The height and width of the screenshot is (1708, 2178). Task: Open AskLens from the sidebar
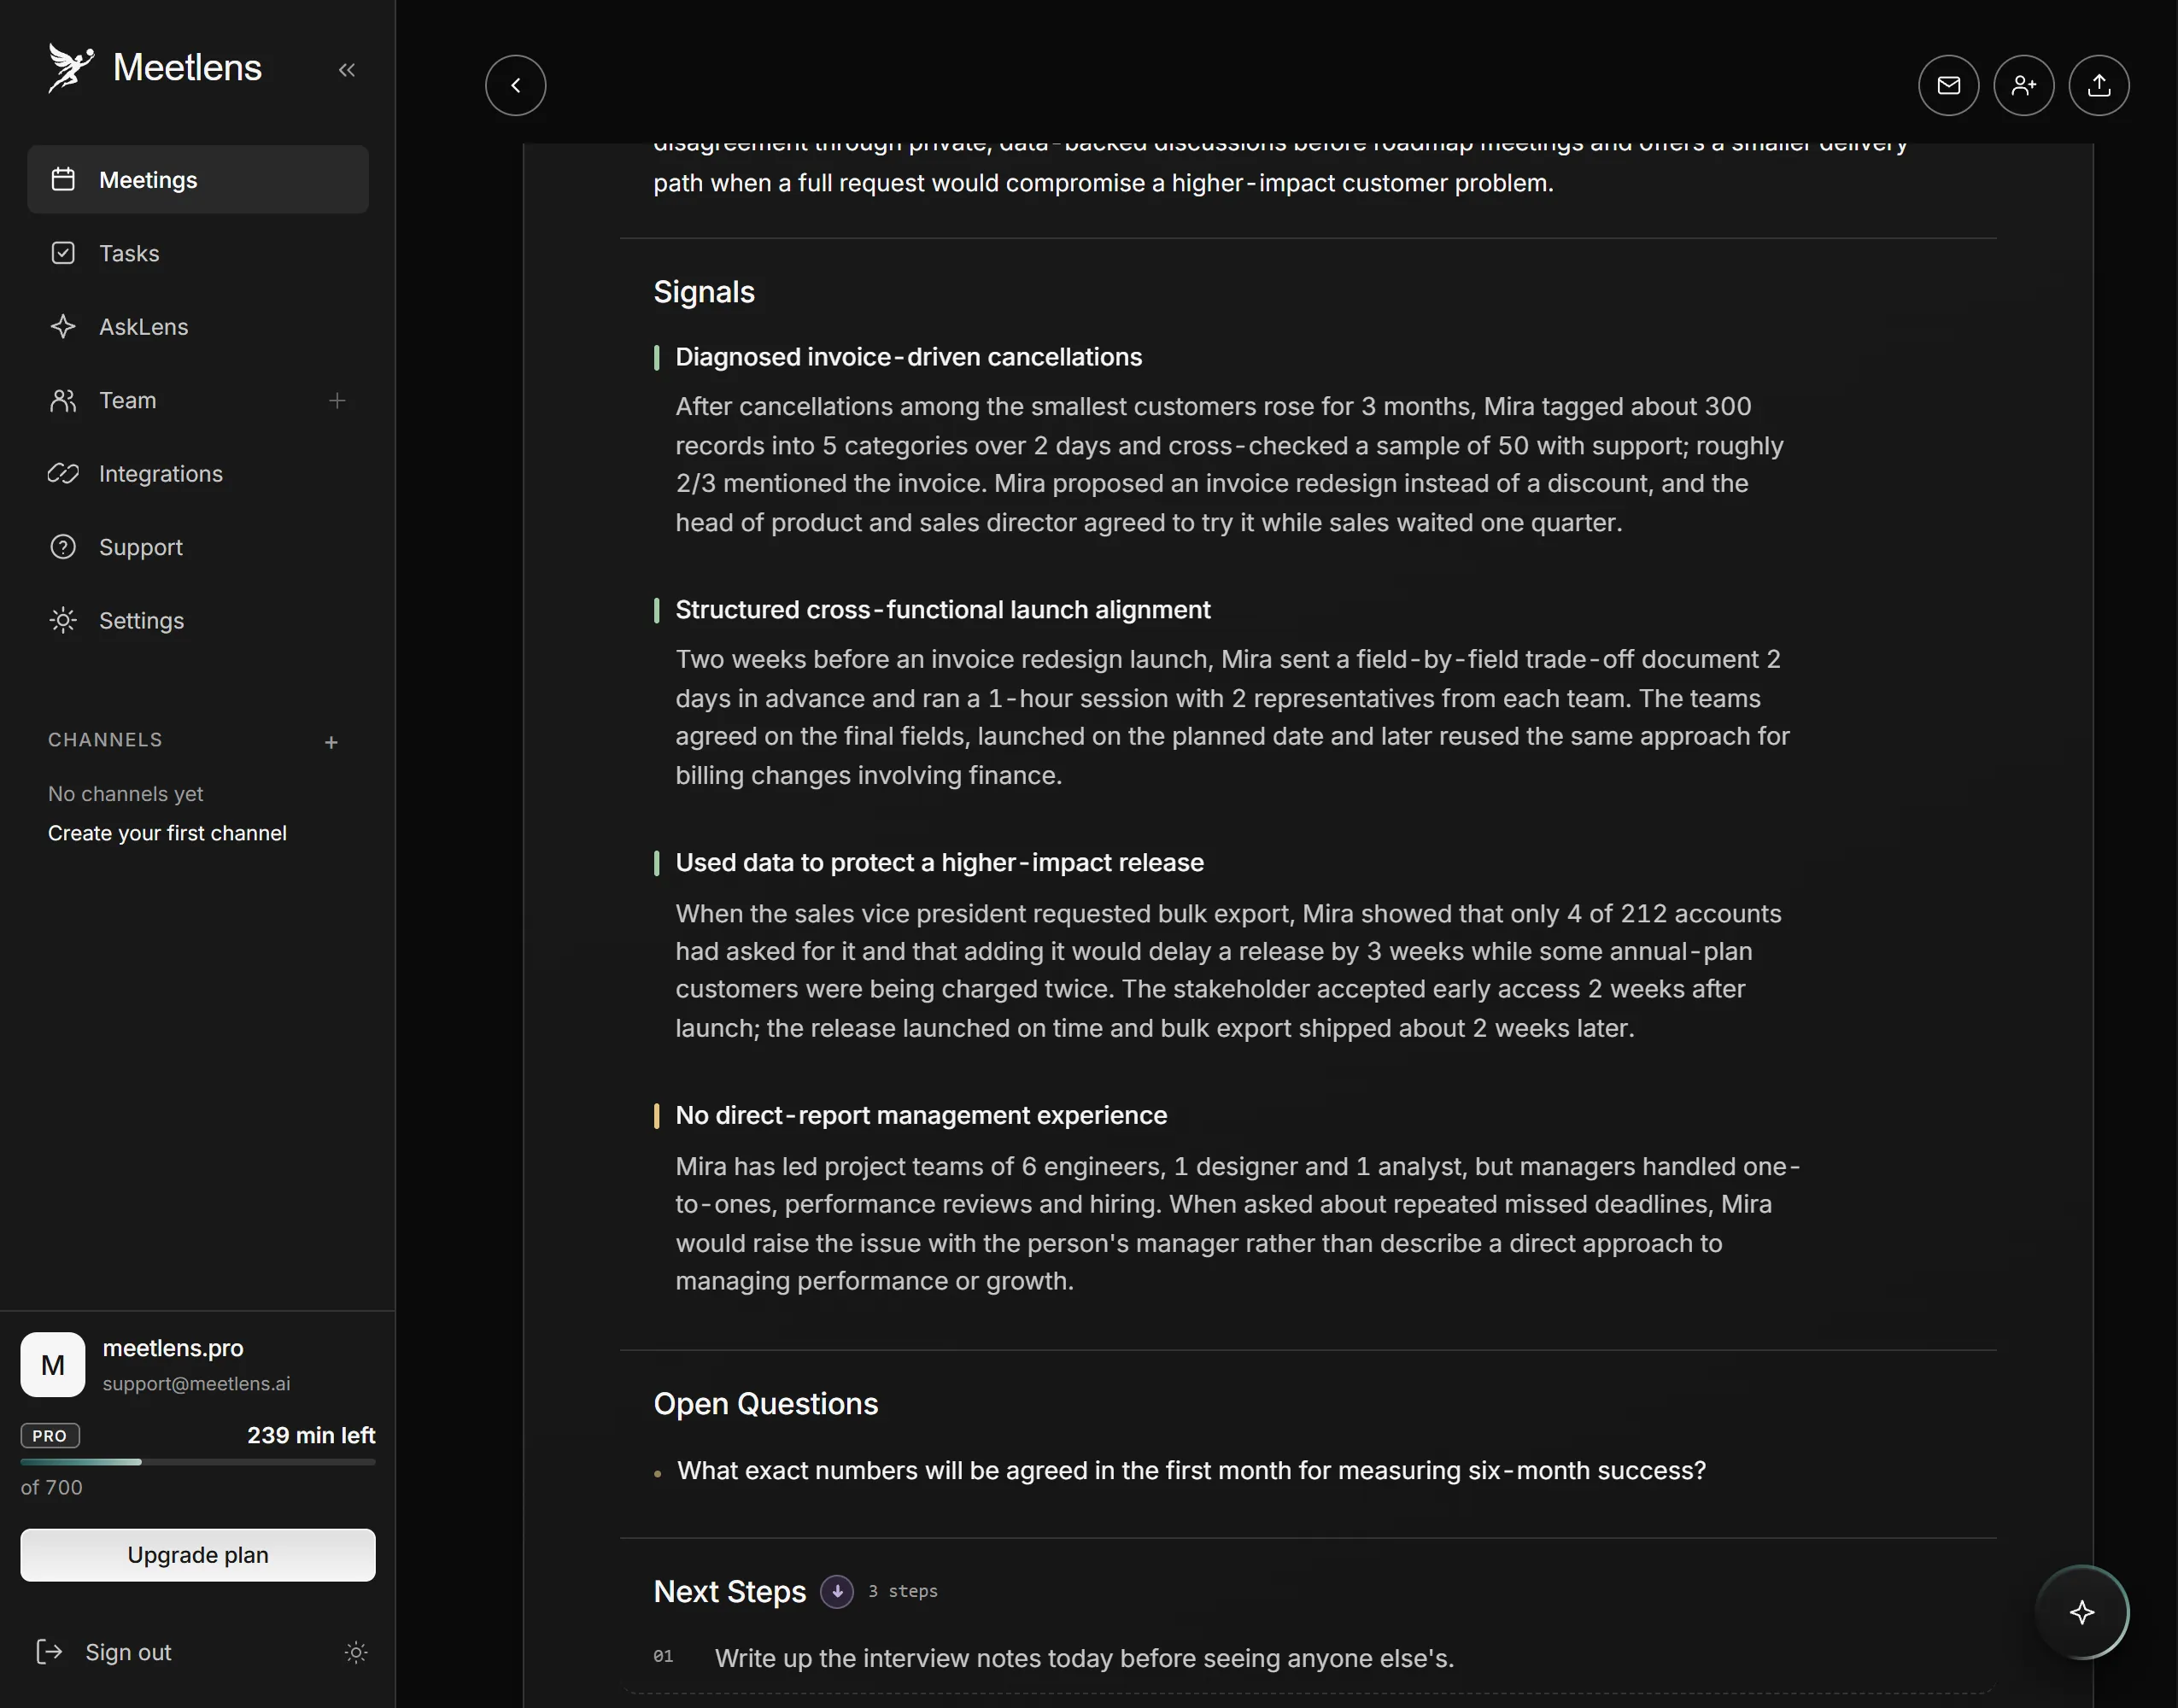click(x=198, y=327)
